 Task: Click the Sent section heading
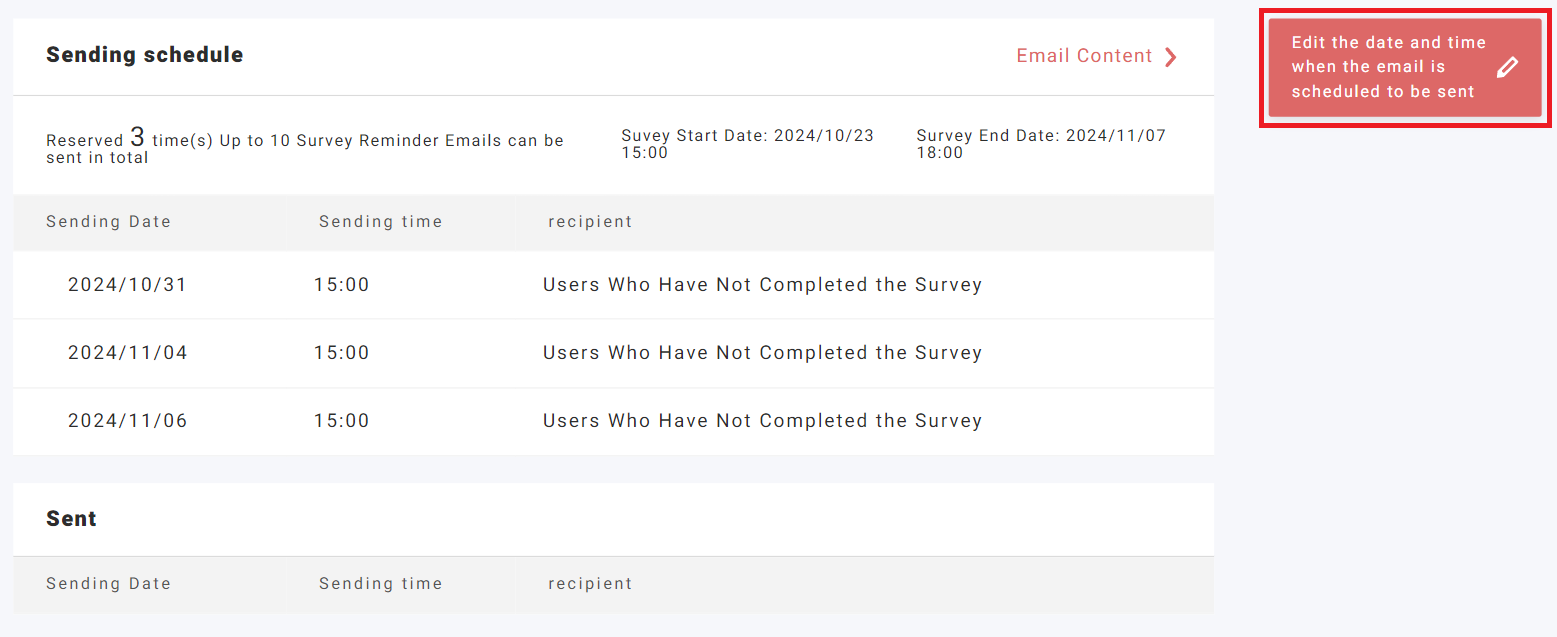click(71, 519)
